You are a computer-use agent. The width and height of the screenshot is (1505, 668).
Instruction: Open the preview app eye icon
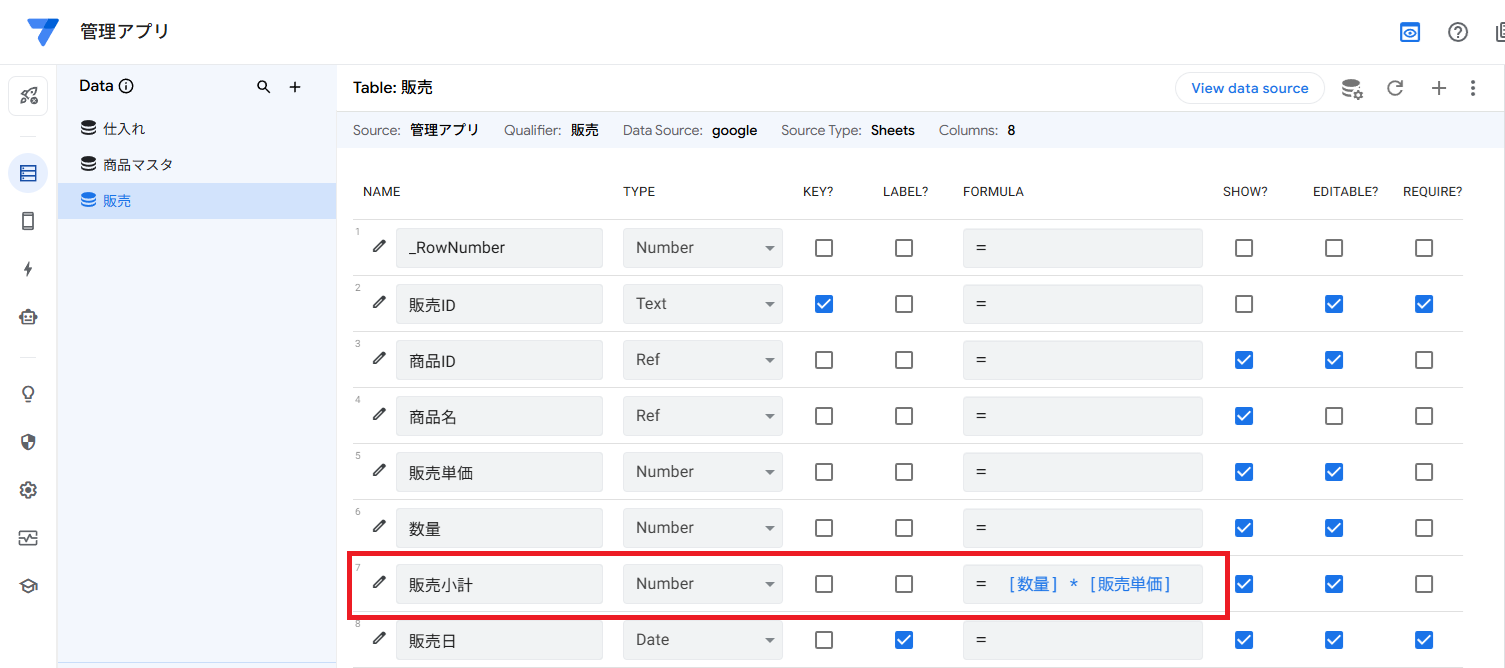coord(1410,32)
